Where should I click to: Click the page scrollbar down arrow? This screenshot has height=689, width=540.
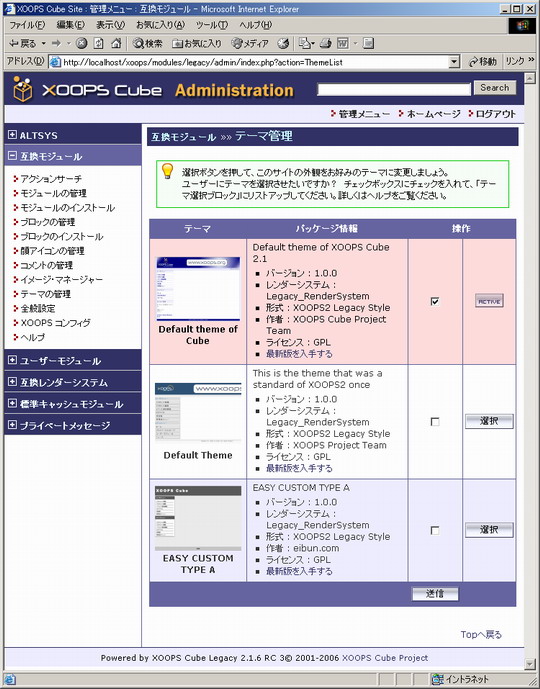530,664
